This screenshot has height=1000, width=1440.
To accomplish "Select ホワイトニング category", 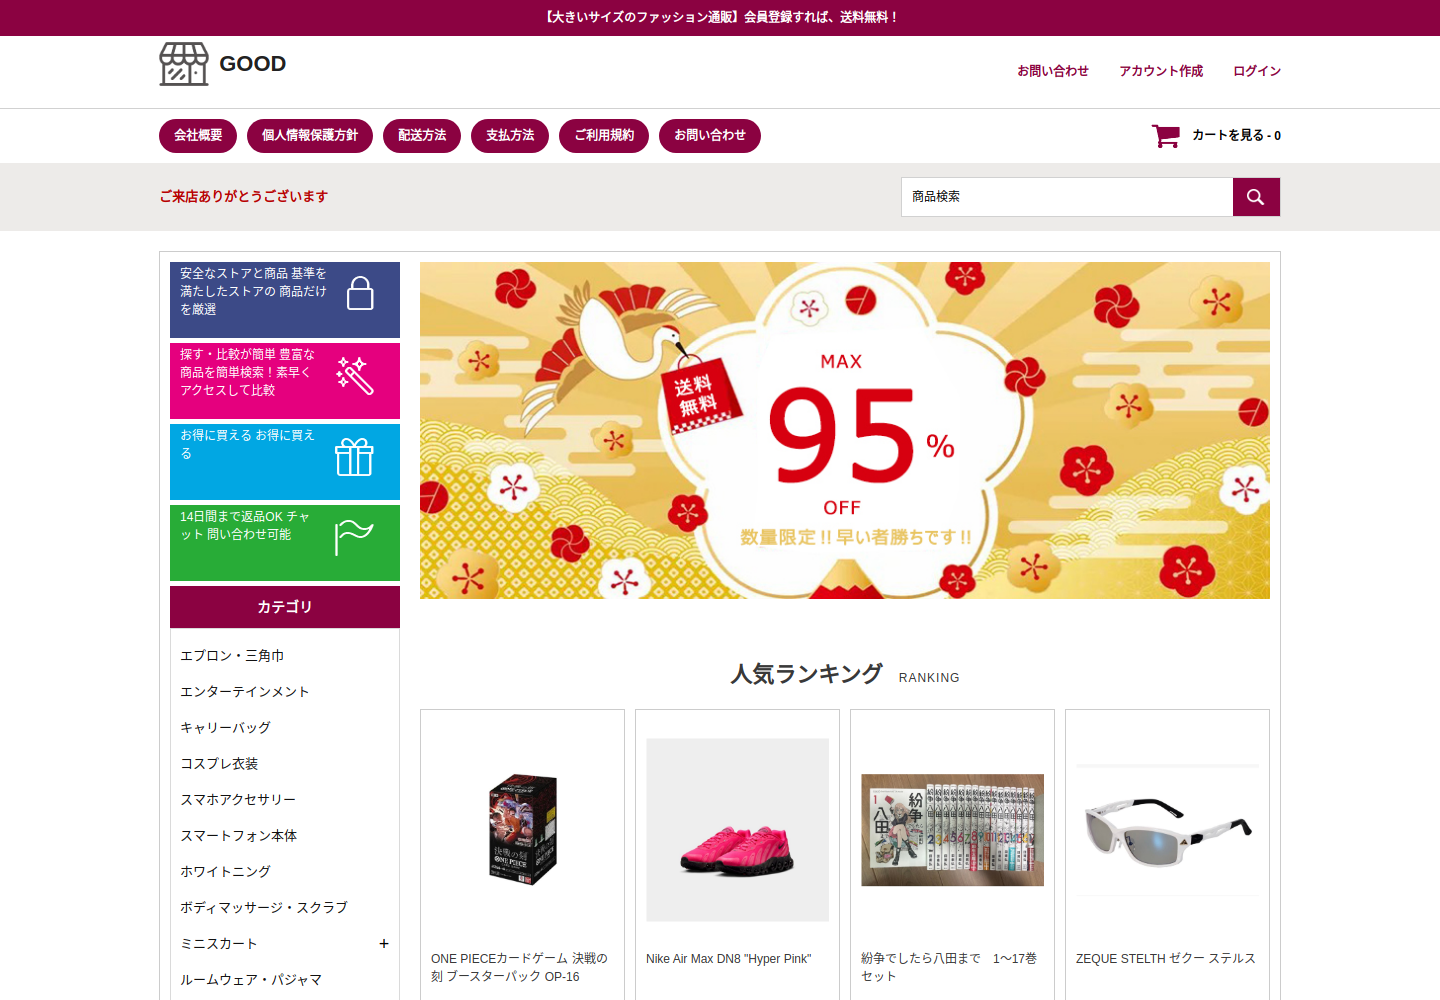I will point(225,872).
